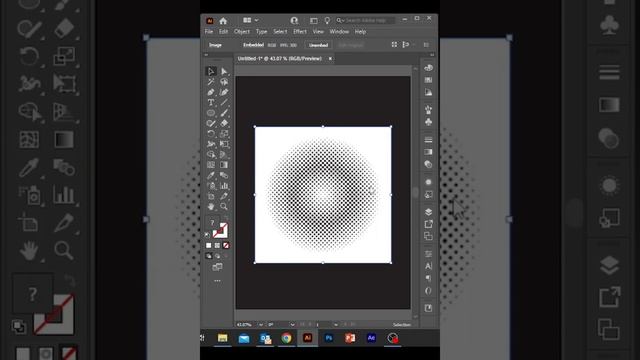Open the Effect menu
Screen dimensions: 640x360
pos(300,31)
